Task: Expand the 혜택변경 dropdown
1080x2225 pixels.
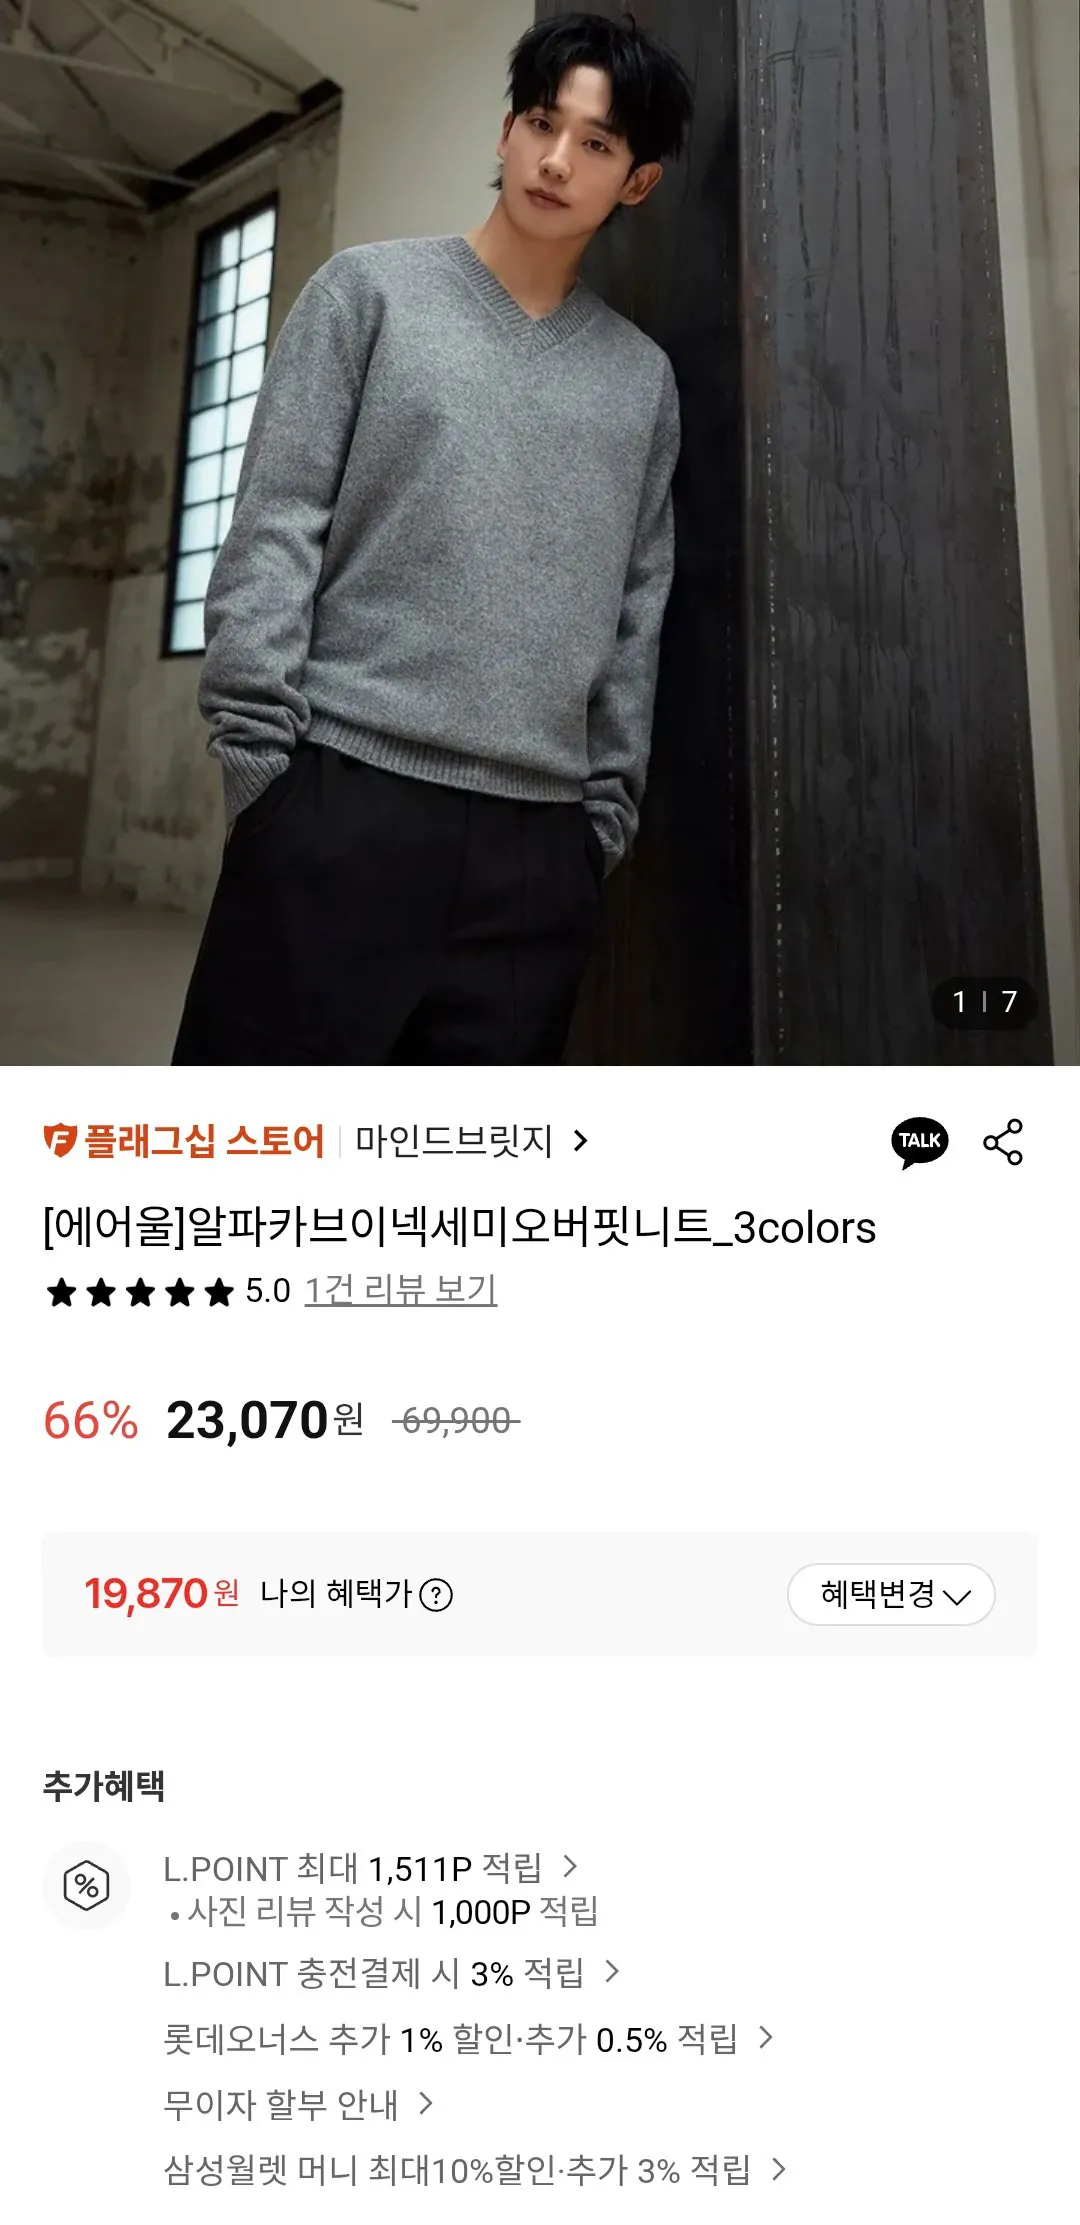Action: click(891, 1594)
